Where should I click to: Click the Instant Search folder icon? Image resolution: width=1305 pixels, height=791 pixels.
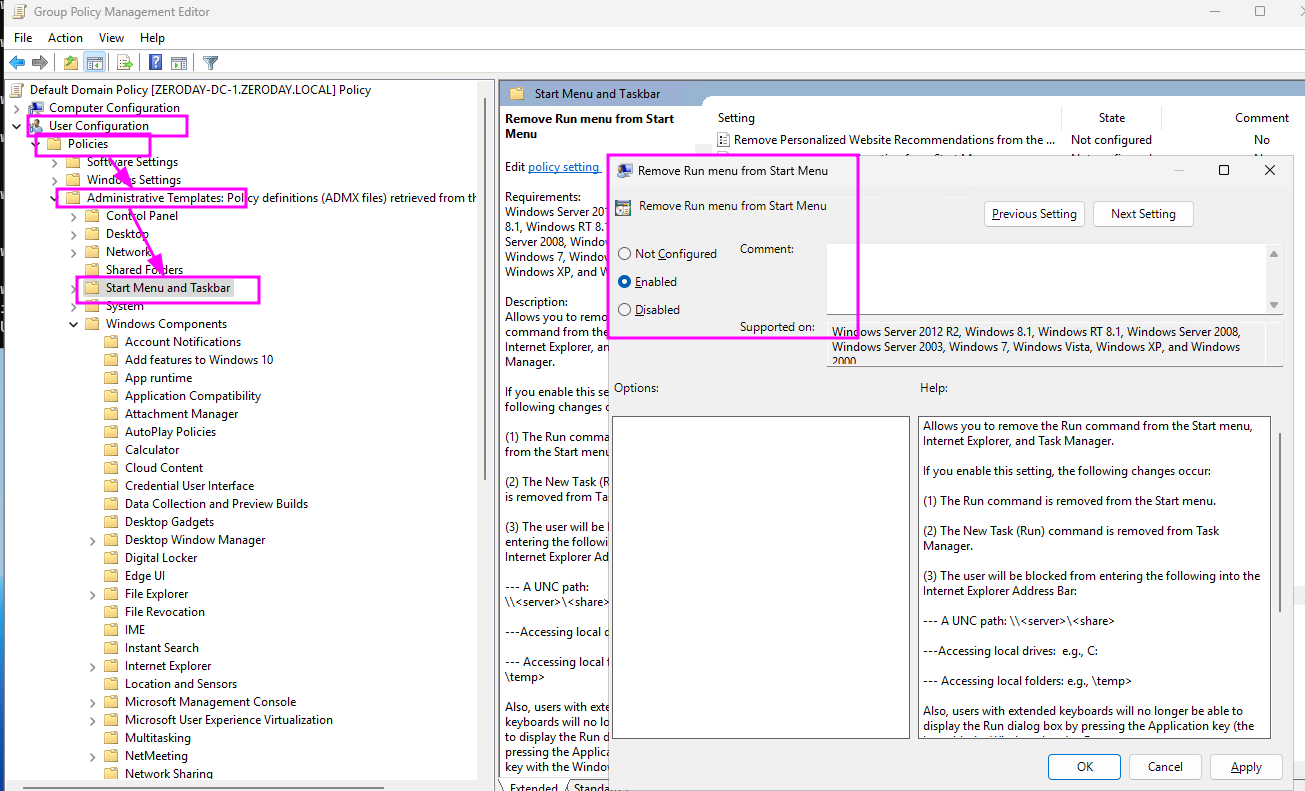pyautogui.click(x=112, y=648)
